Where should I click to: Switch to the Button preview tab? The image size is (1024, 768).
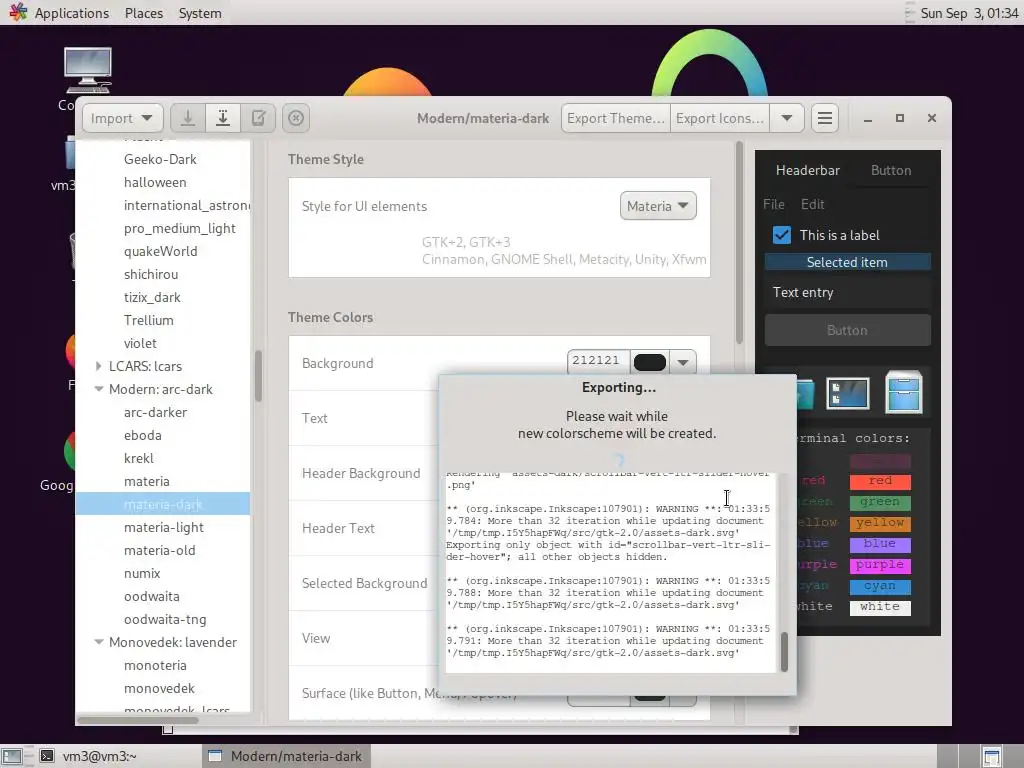click(891, 170)
